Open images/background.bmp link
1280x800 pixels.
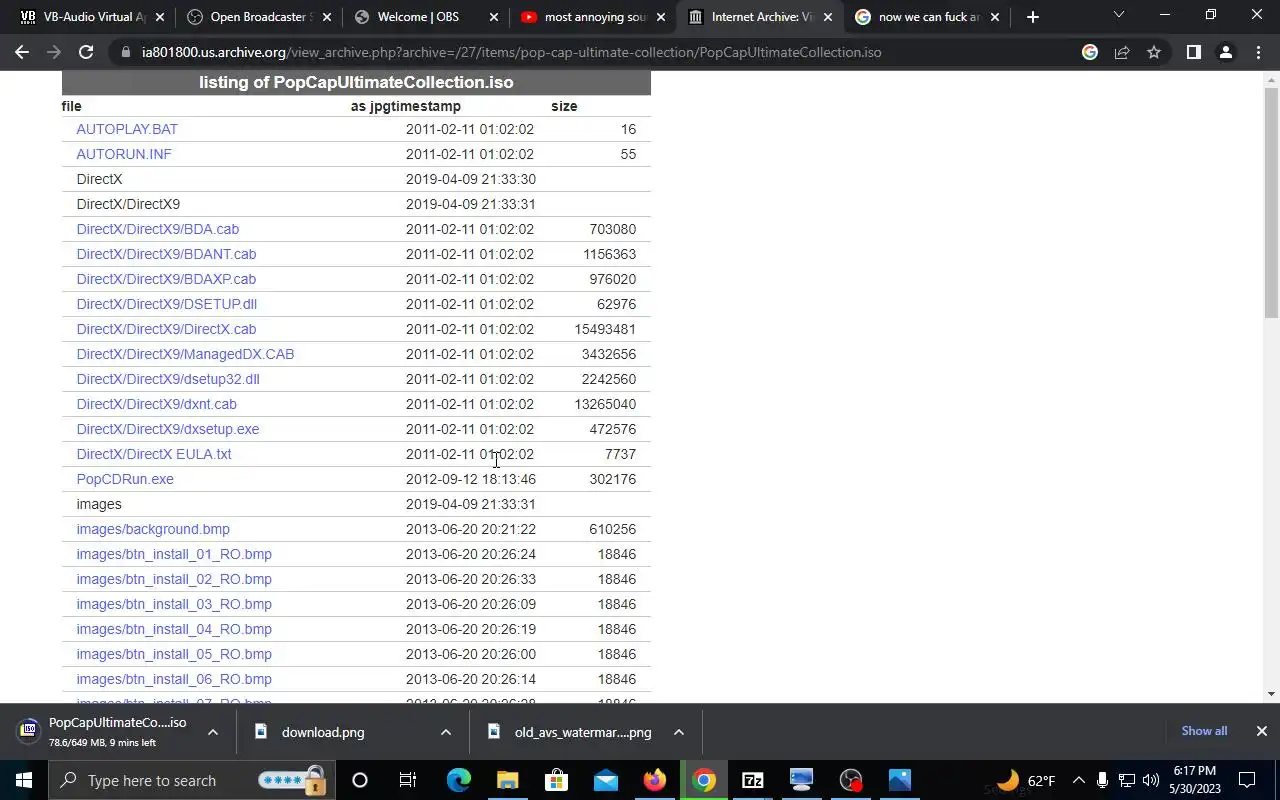point(153,529)
